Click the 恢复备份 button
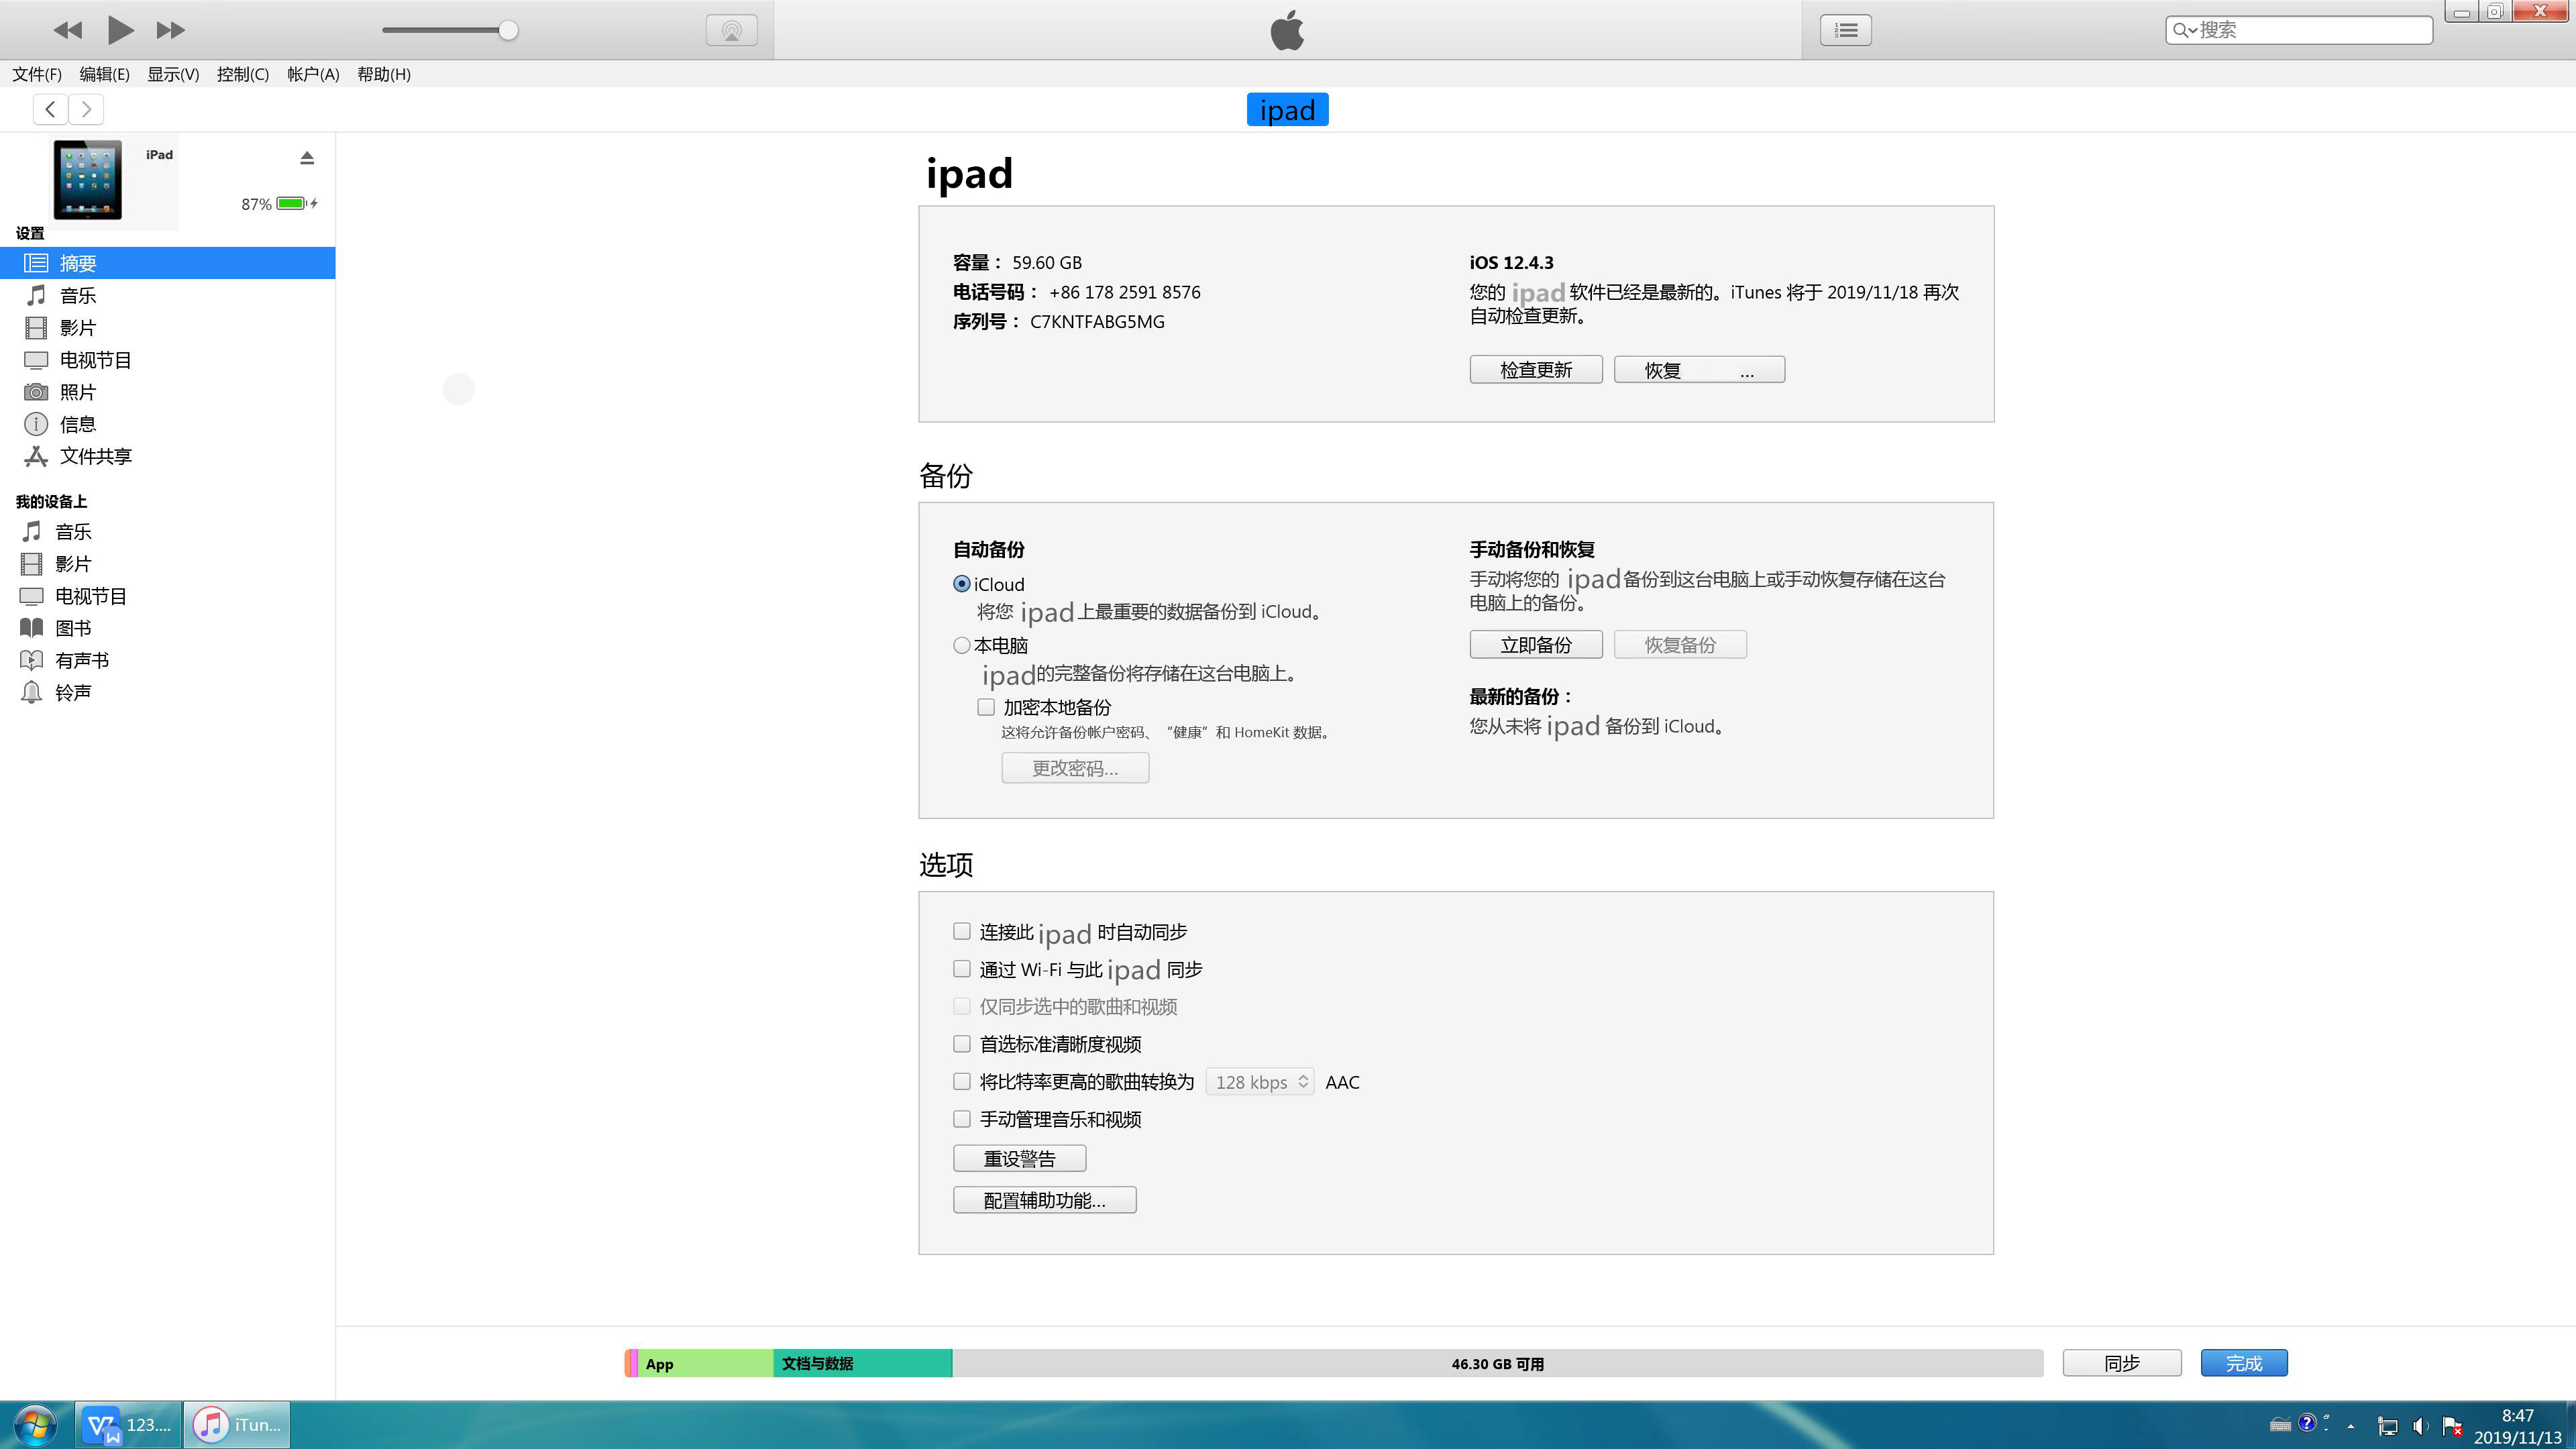2576x1449 pixels. tap(1680, 645)
